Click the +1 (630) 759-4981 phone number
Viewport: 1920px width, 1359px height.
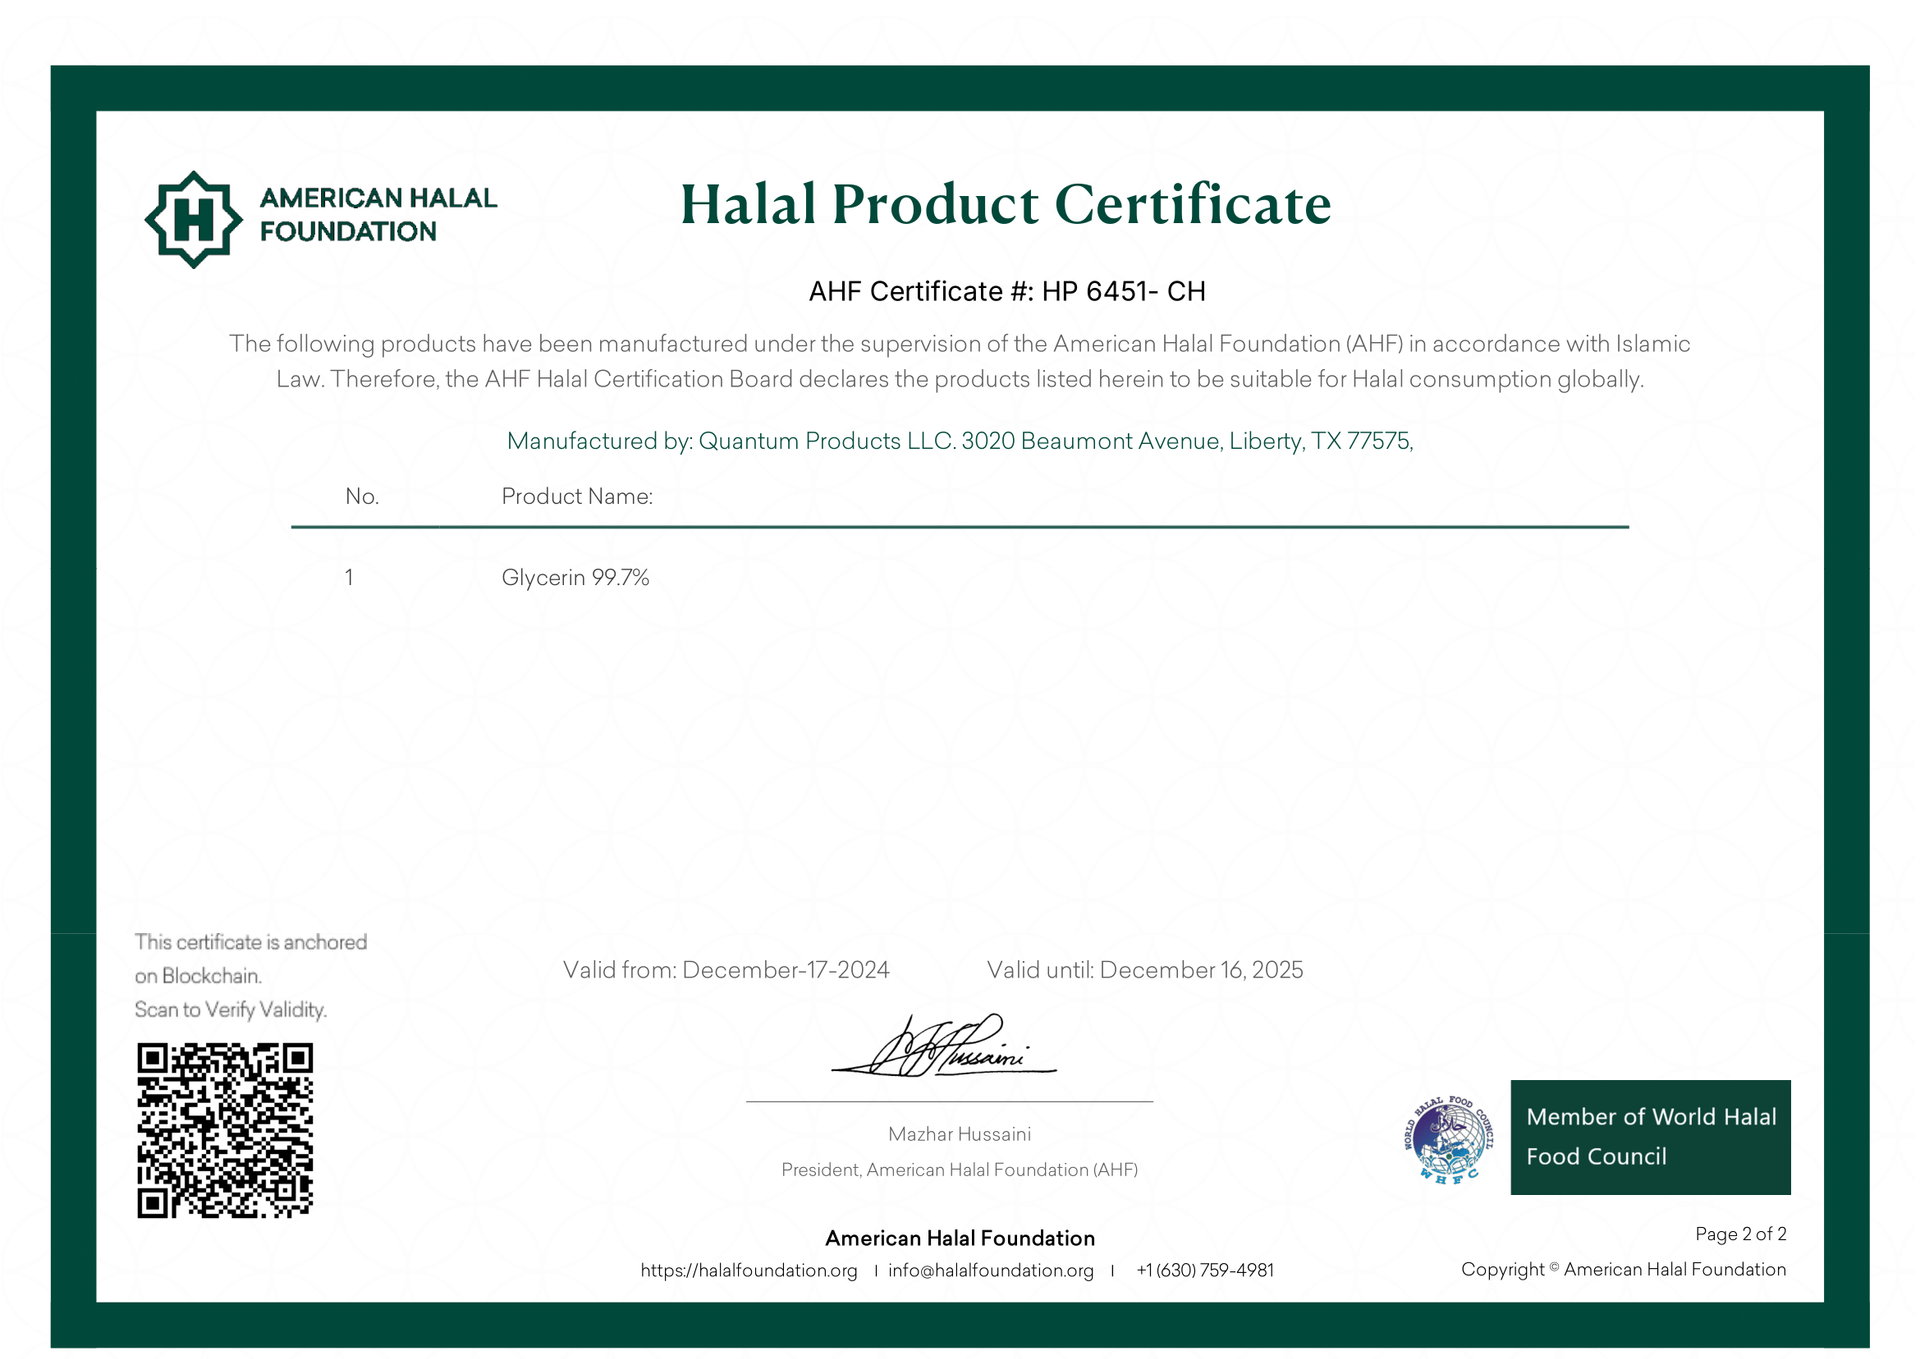[x=1205, y=1270]
